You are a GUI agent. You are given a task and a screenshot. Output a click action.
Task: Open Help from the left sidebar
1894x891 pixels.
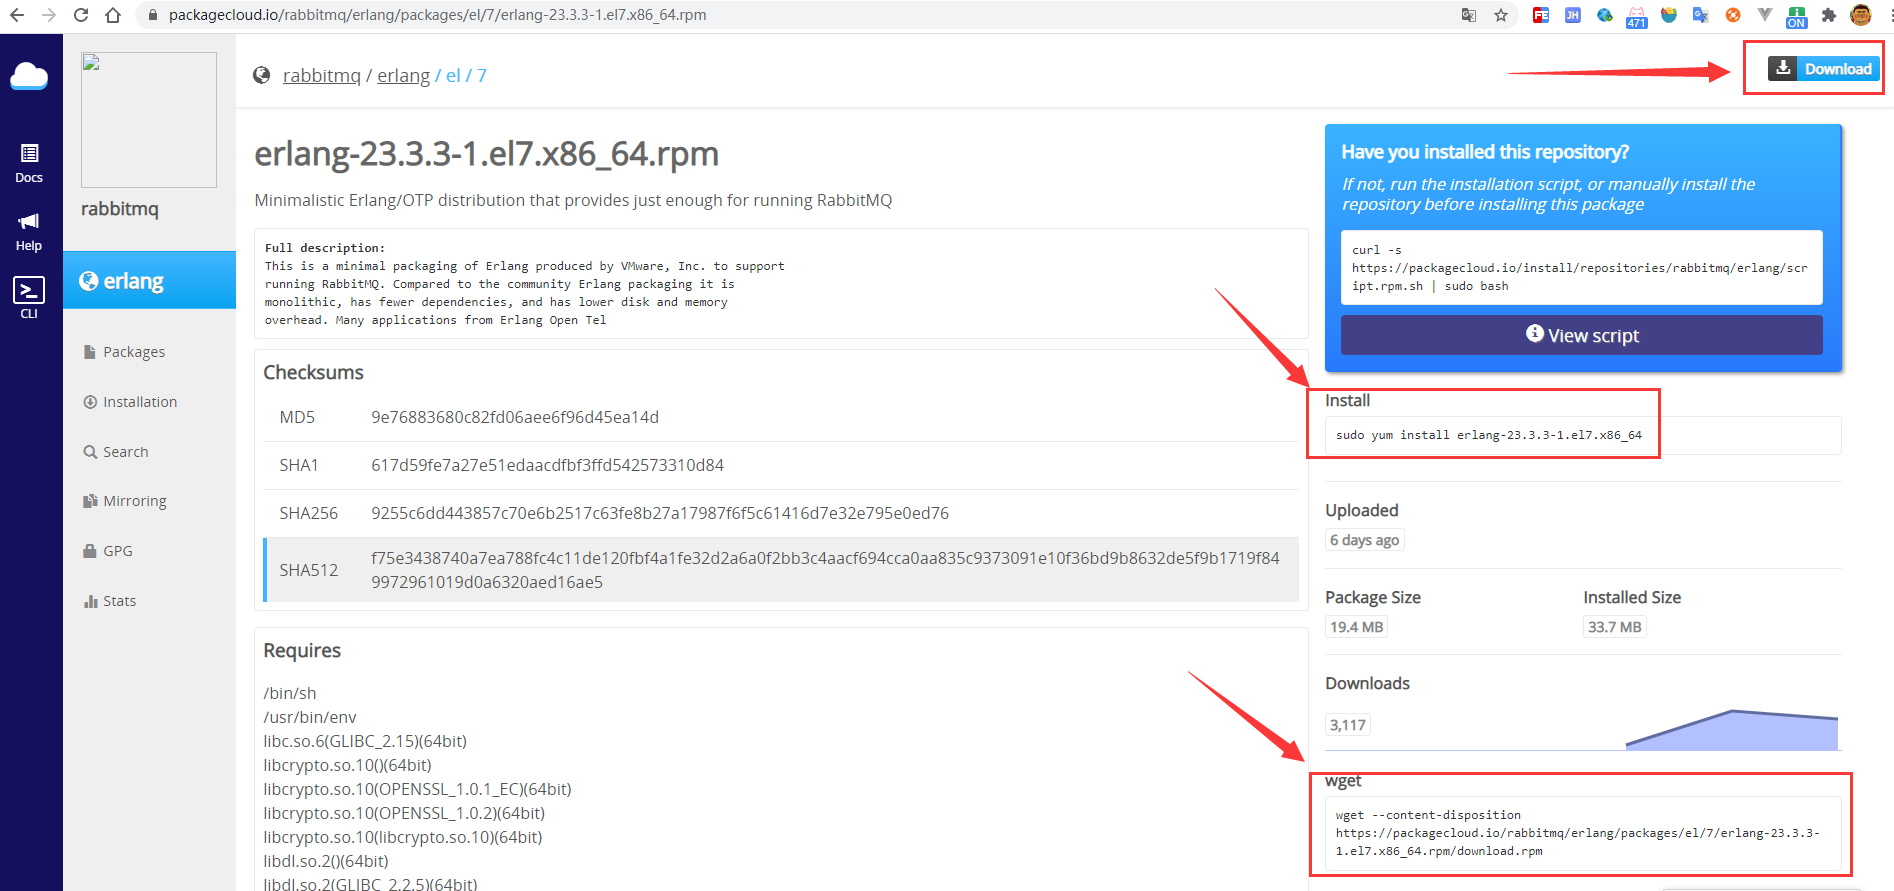point(29,232)
